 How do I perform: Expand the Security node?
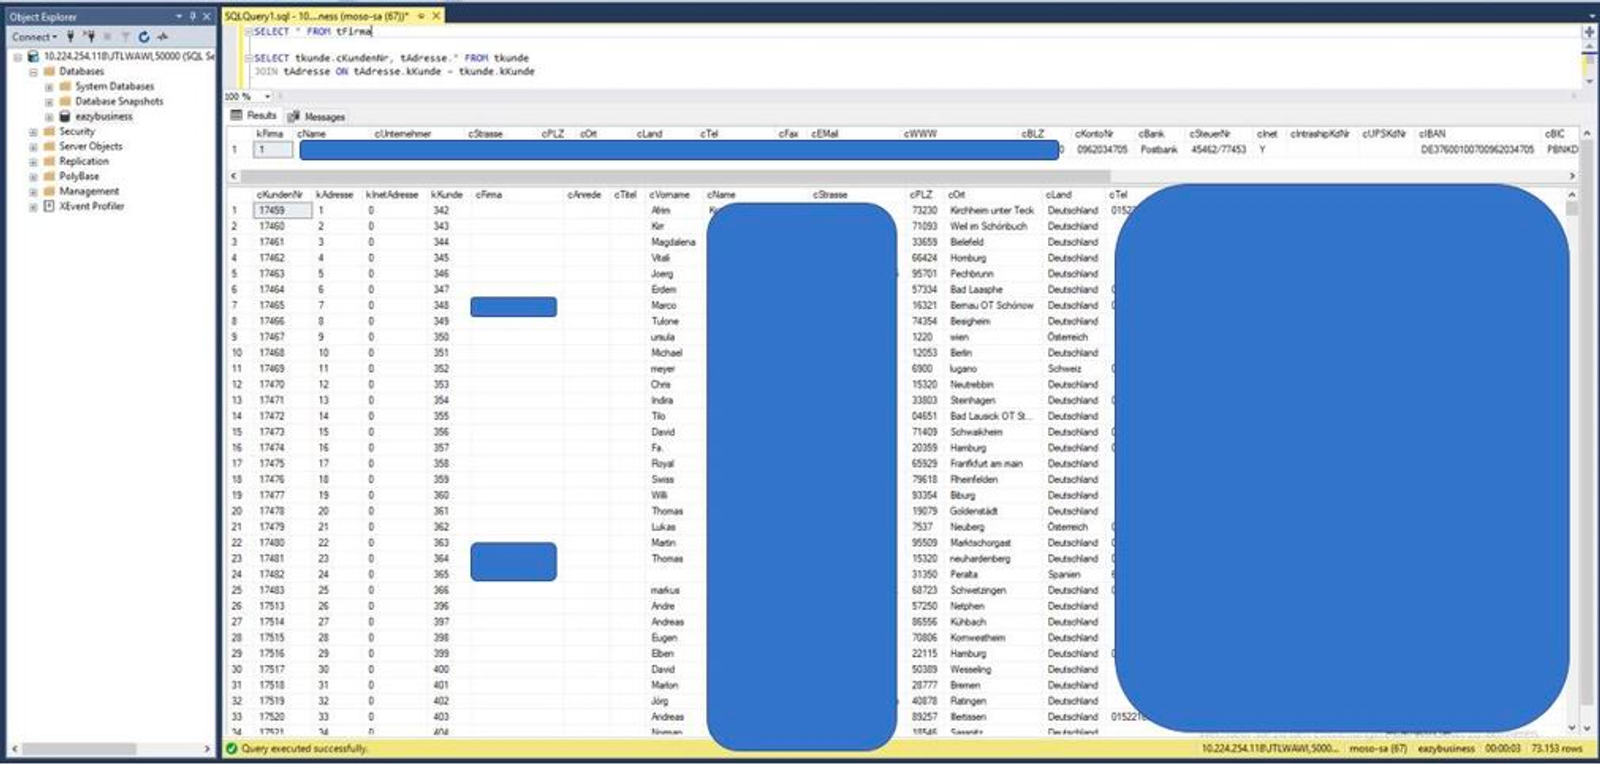click(33, 132)
